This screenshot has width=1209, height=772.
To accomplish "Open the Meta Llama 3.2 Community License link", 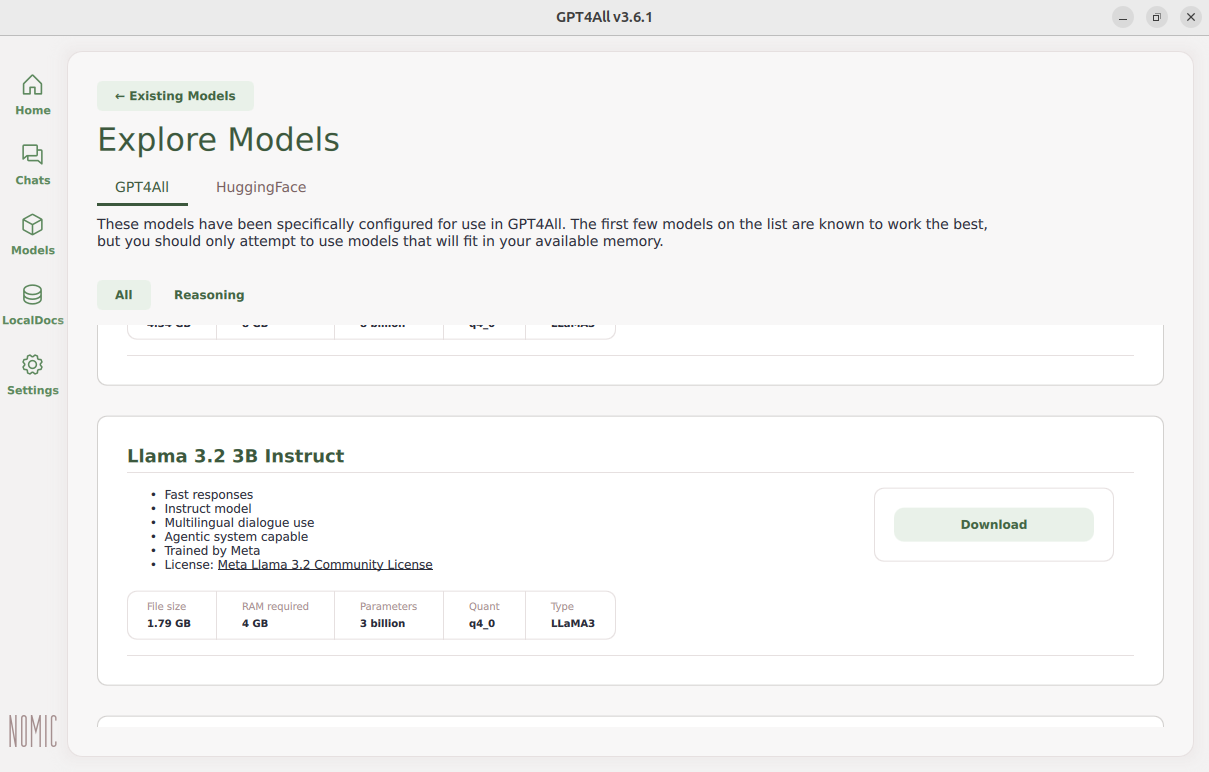I will (325, 565).
